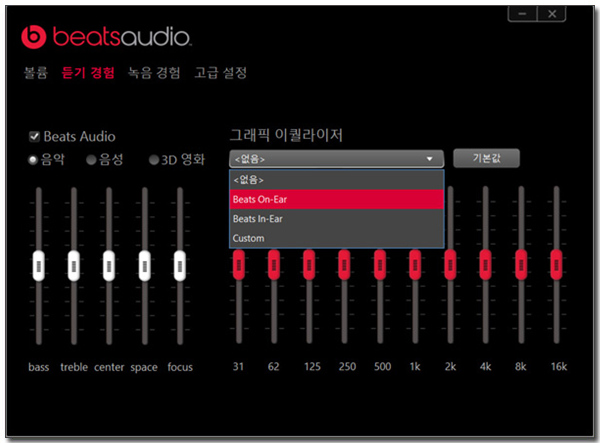Click the treble slider handle
Viewport: 600px width, 443px height.
(74, 266)
